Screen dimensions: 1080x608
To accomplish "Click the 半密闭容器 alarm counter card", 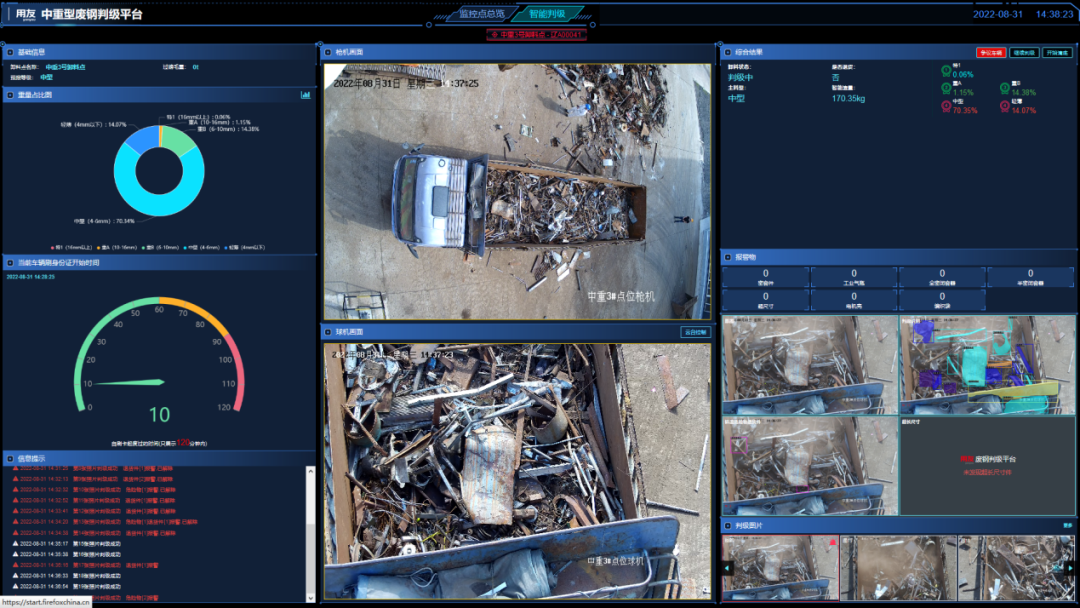I will click(1030, 277).
